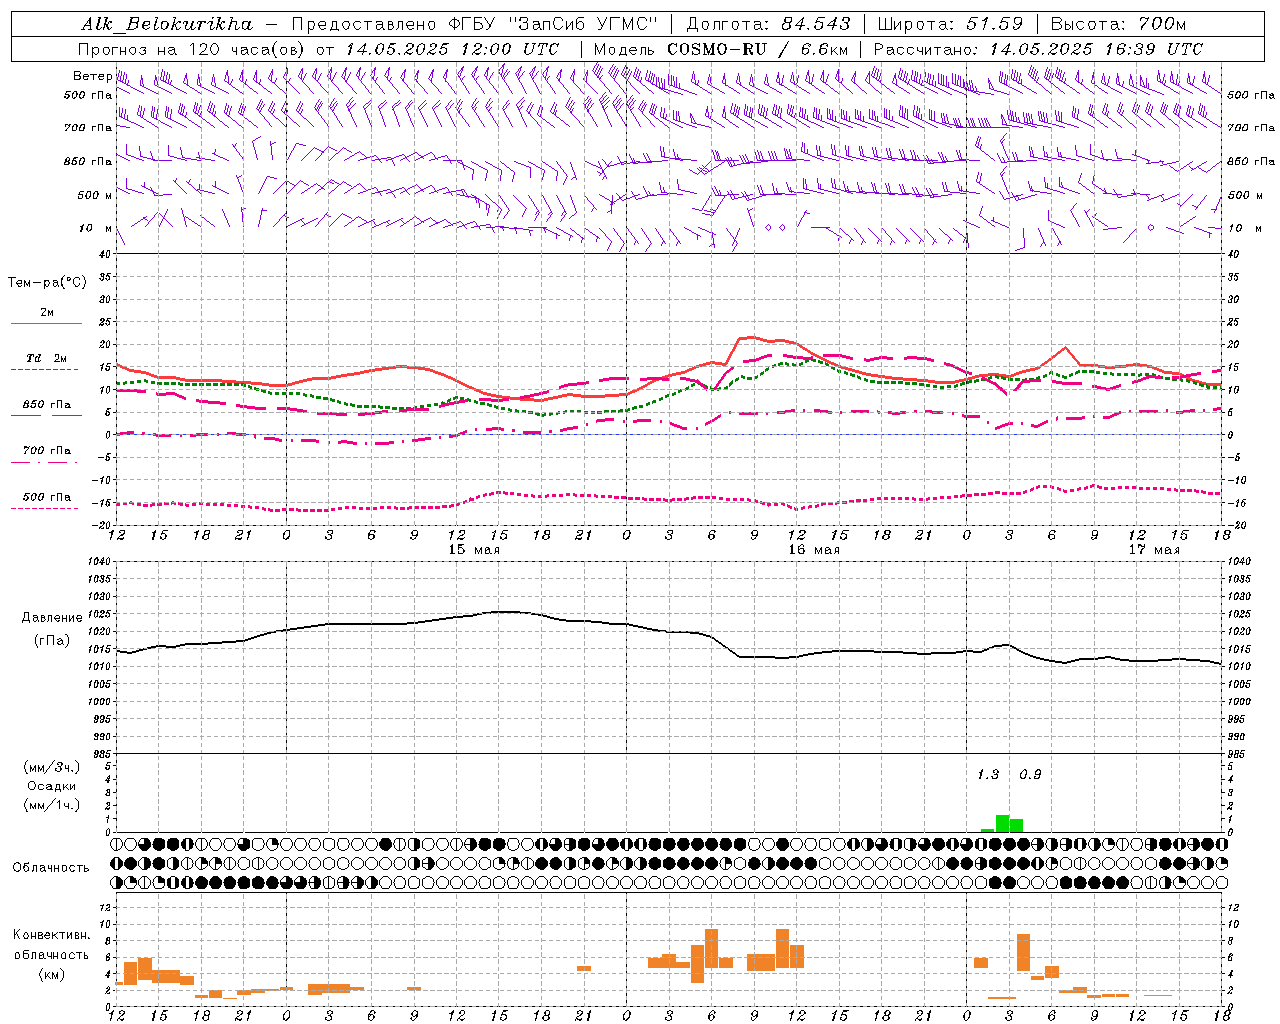Select the latitude value Широта: 51.59
Screen dimensions: 1280x1024
(x=950, y=24)
